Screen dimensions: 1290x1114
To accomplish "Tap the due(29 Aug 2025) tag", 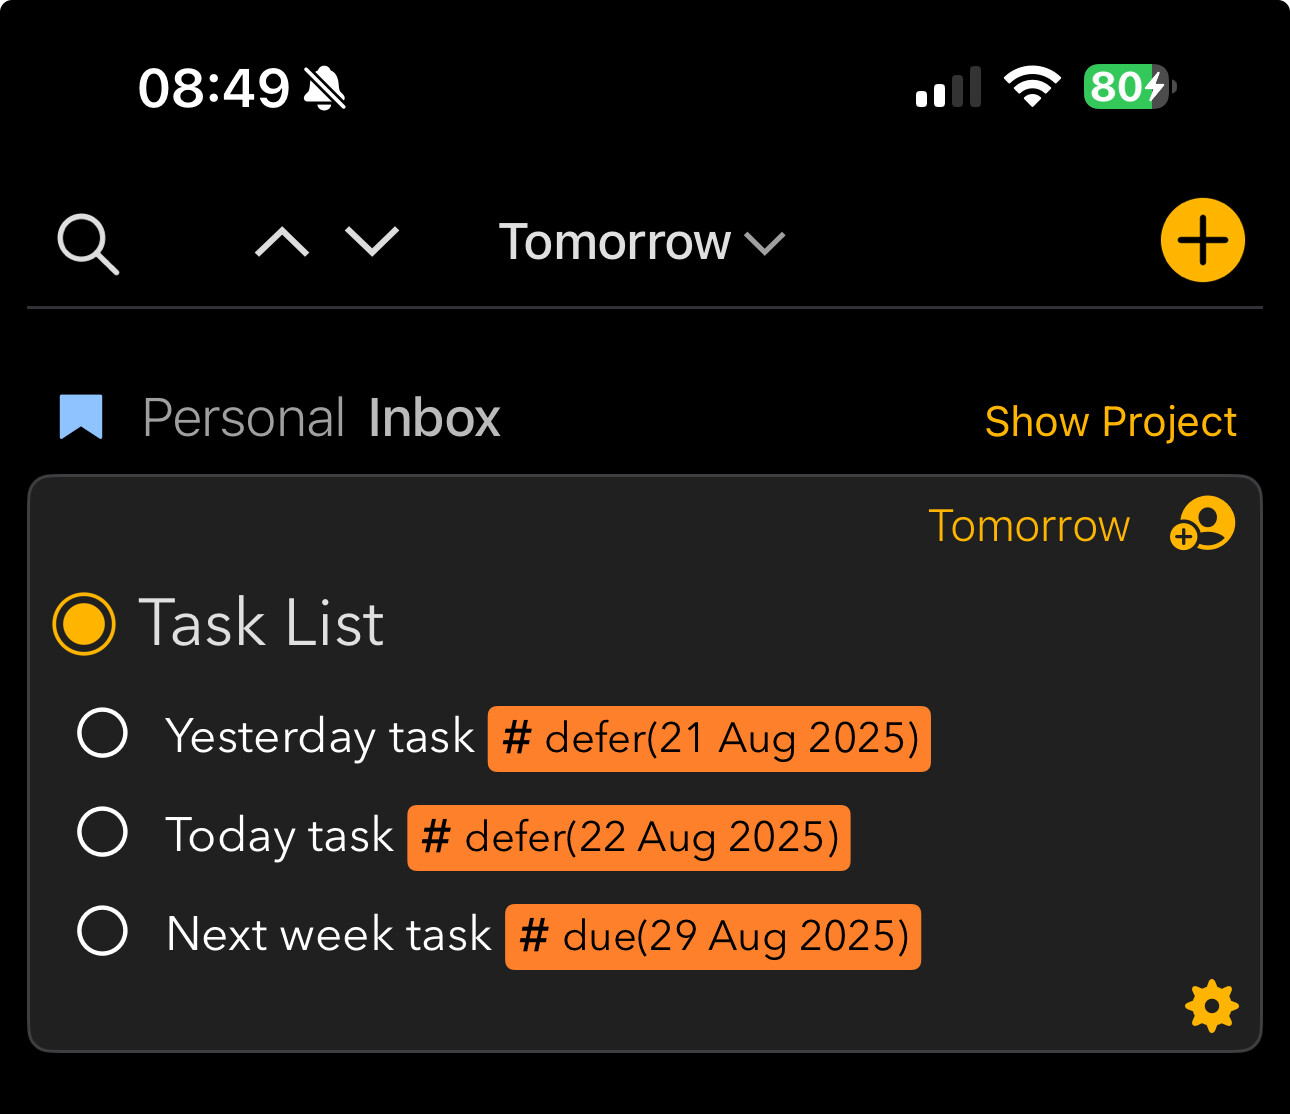I will pos(713,937).
